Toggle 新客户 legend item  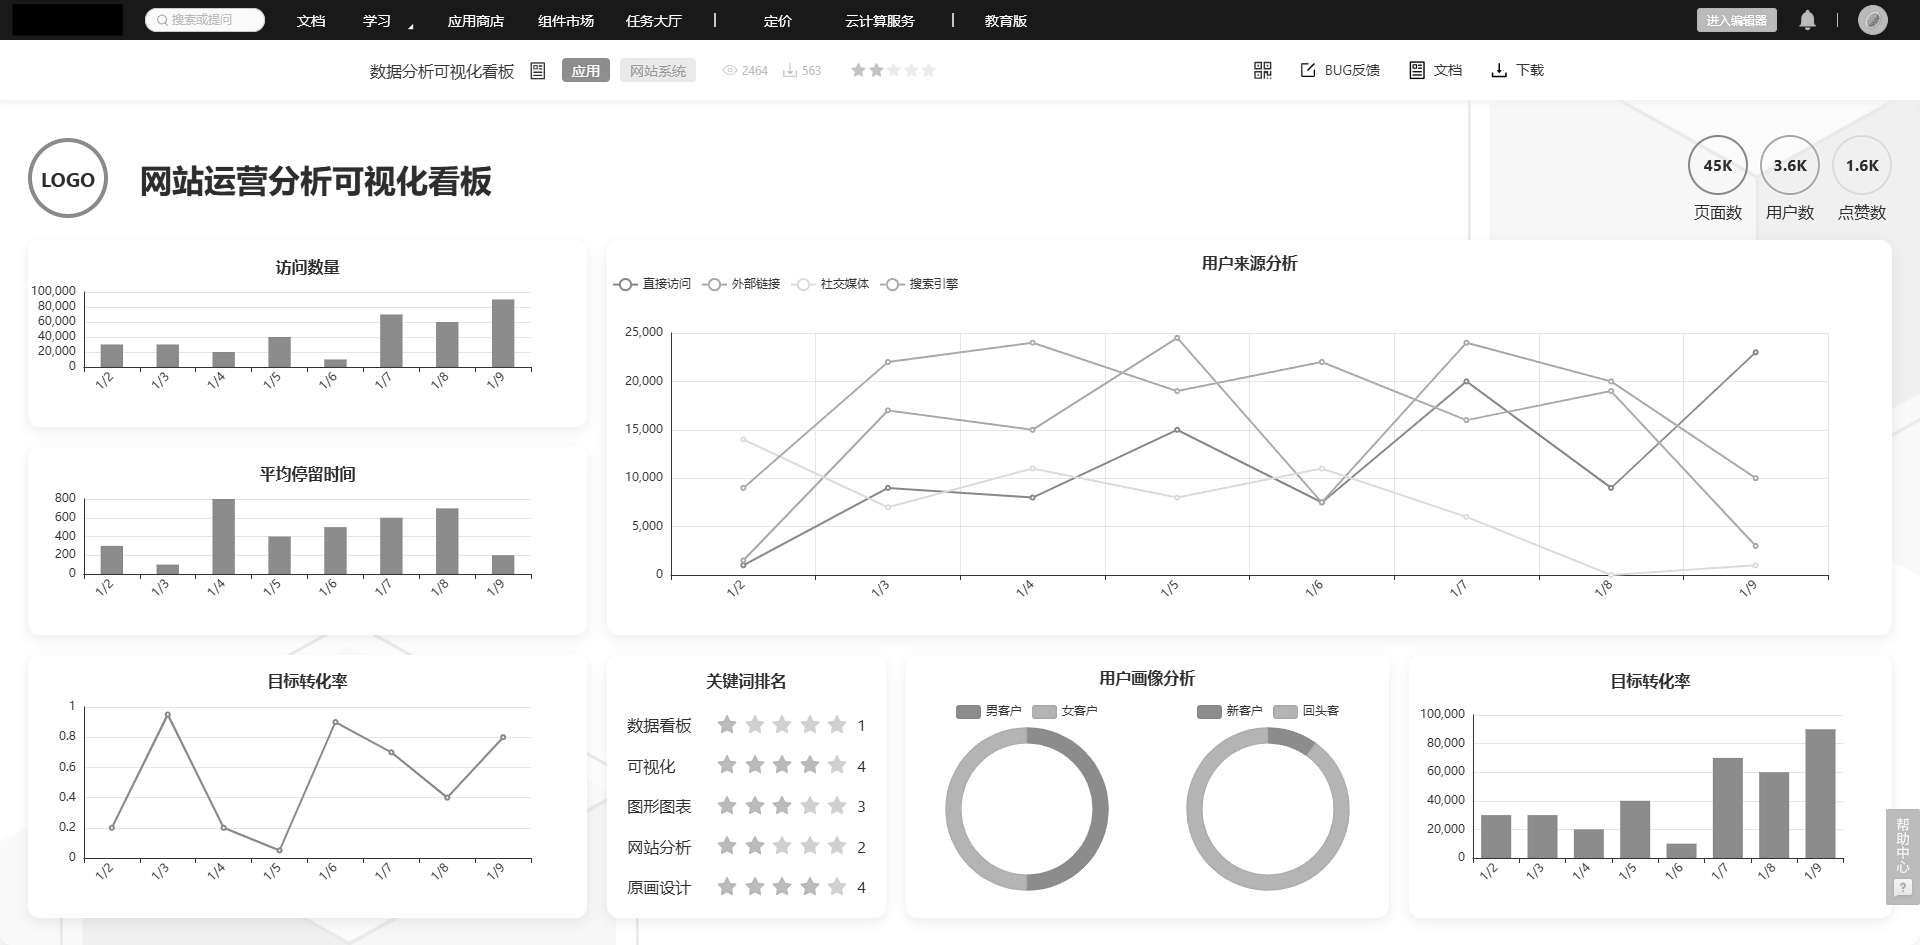[1229, 711]
